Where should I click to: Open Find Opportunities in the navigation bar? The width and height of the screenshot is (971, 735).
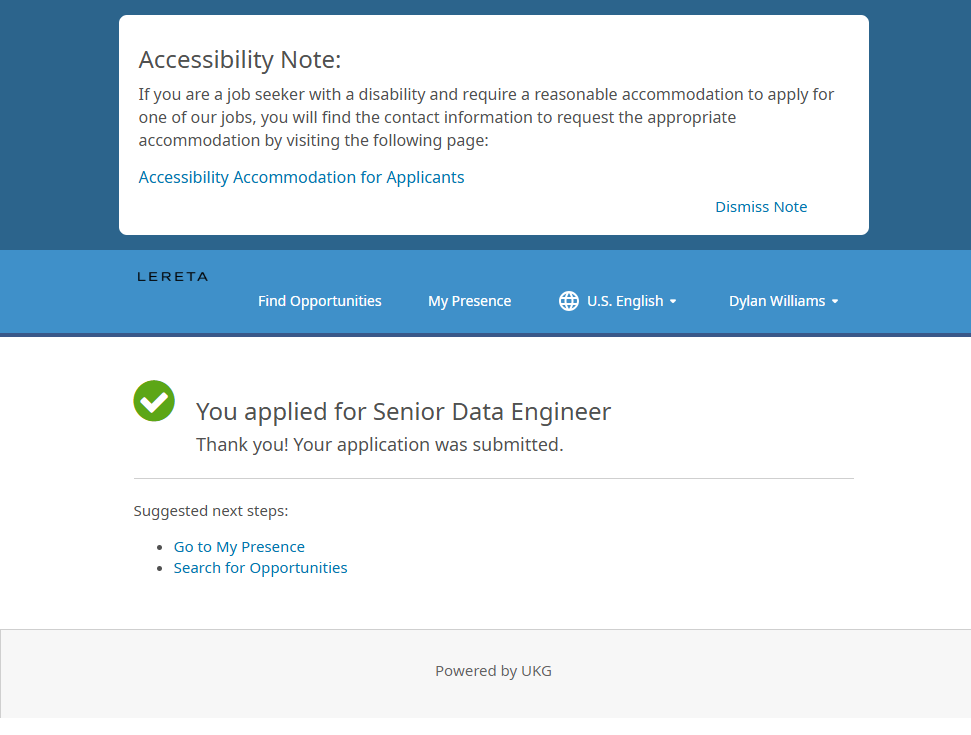click(x=319, y=301)
